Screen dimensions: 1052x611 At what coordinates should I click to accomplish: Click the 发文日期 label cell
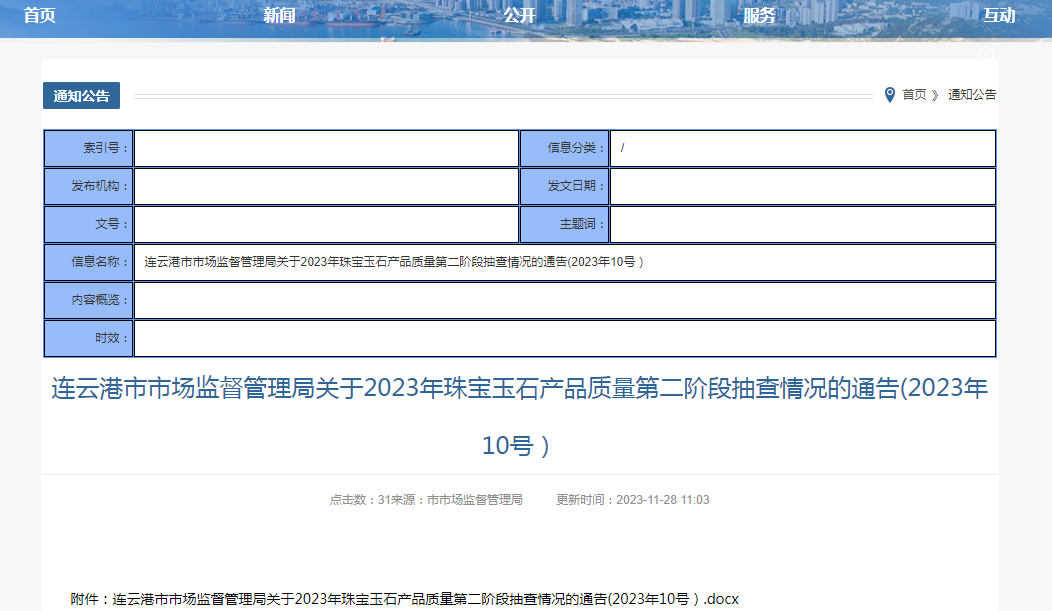coord(565,186)
